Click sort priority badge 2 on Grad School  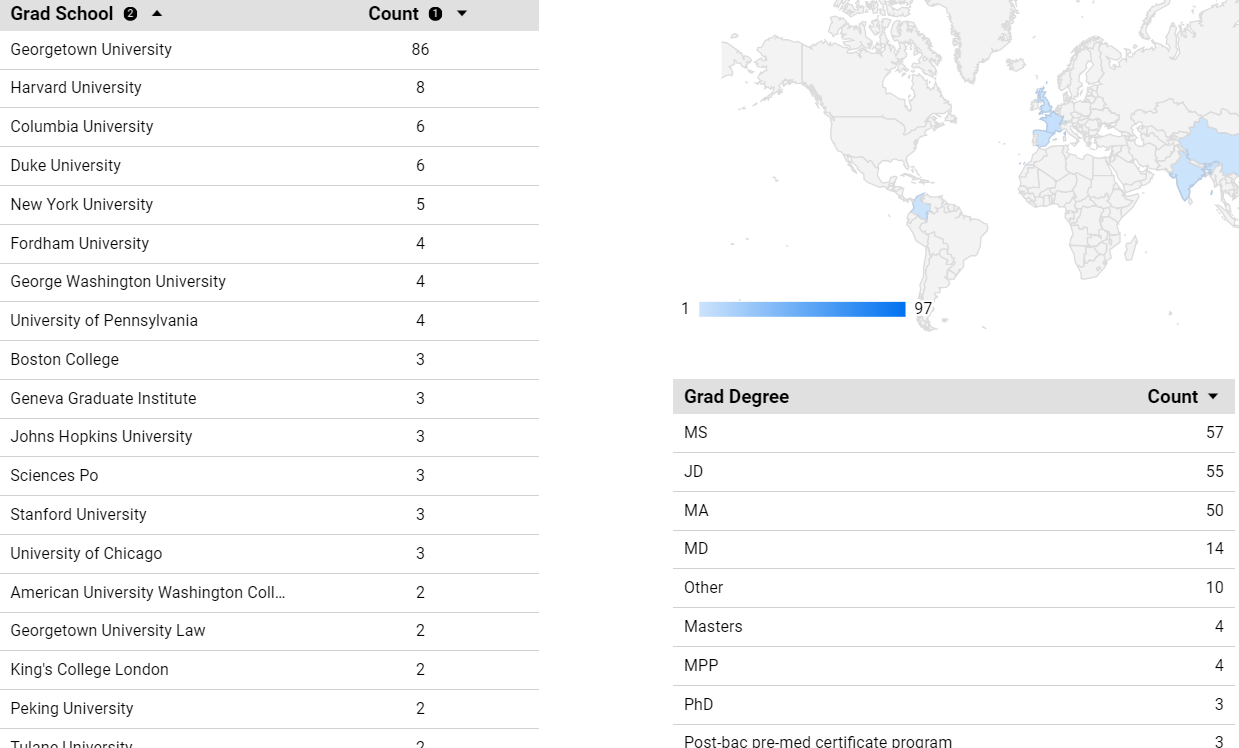tap(131, 14)
